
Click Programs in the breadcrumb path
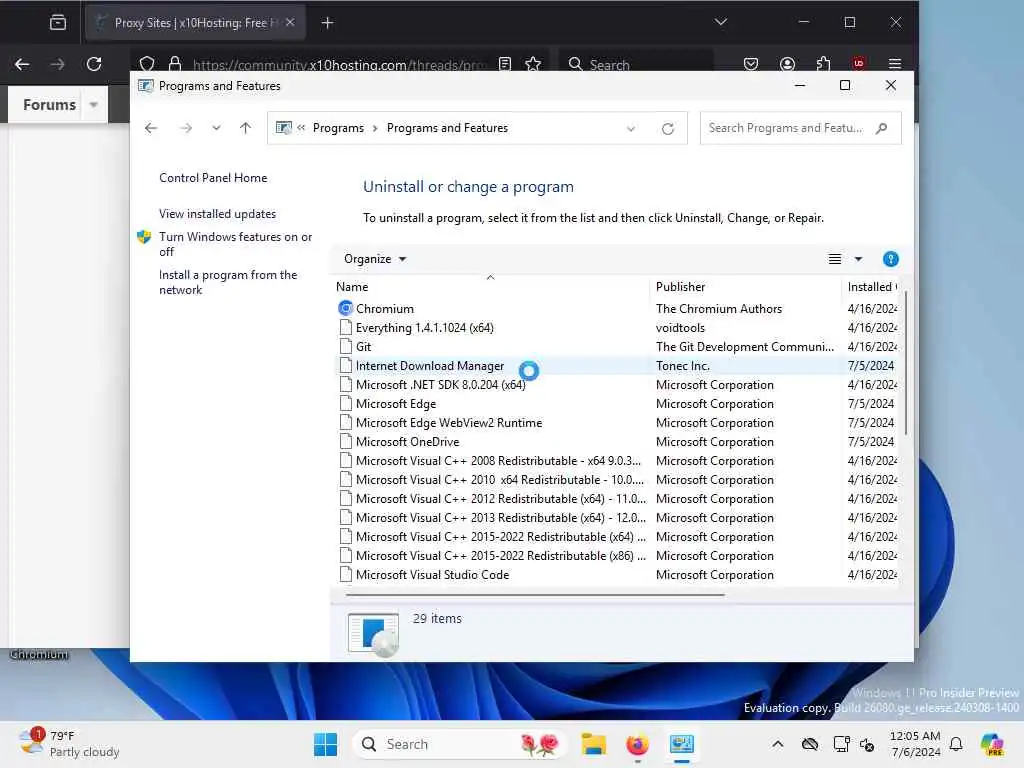tap(338, 128)
